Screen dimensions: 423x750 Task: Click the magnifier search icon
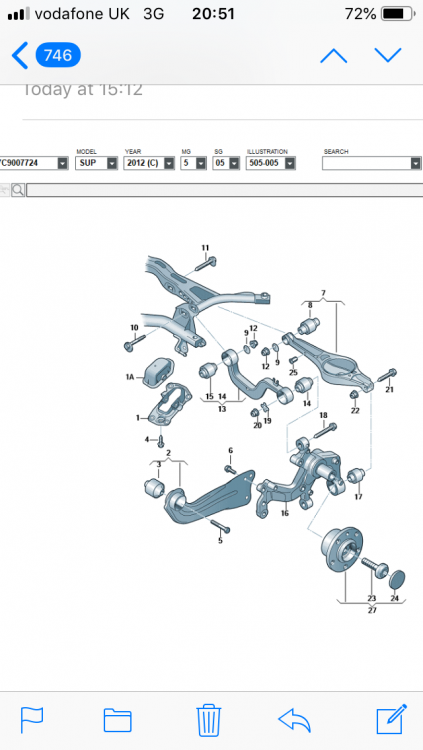point(18,190)
